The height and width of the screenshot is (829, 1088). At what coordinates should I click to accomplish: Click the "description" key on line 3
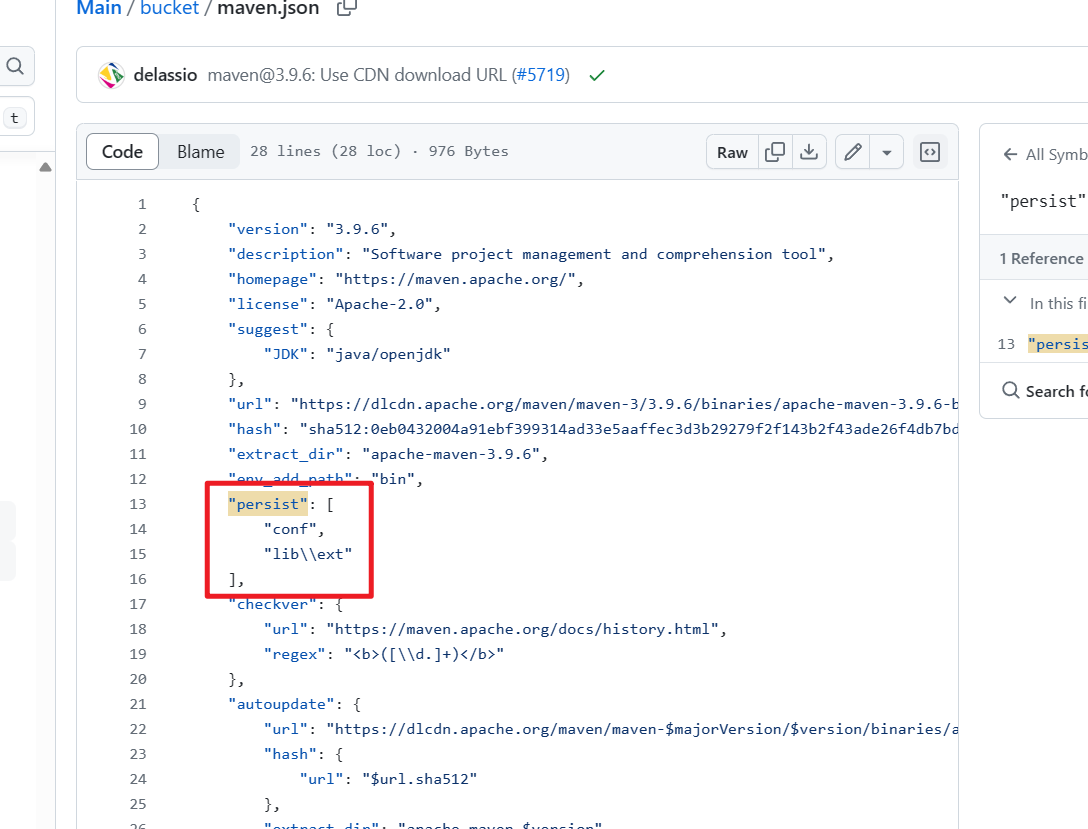pos(285,255)
